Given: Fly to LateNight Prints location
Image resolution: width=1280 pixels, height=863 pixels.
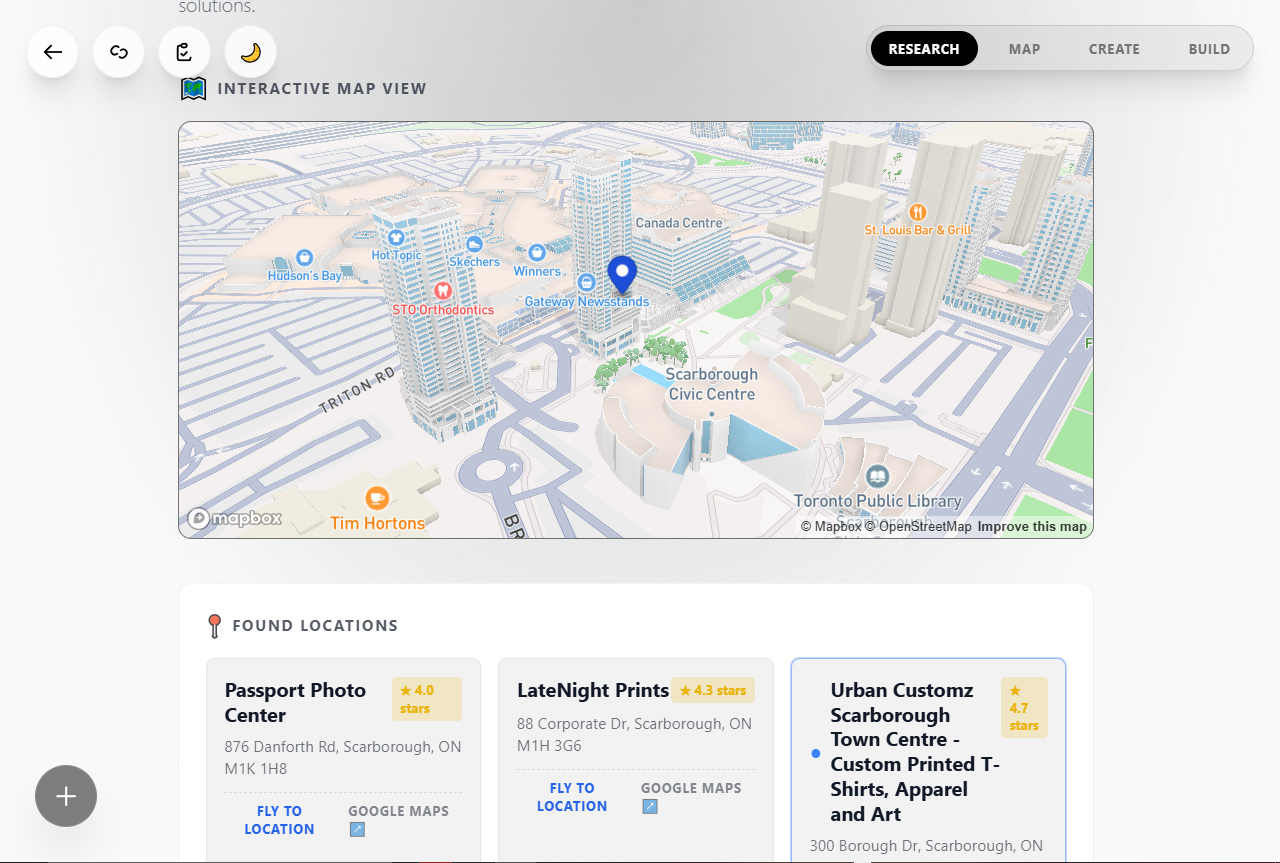Looking at the screenshot, I should pyautogui.click(x=572, y=797).
